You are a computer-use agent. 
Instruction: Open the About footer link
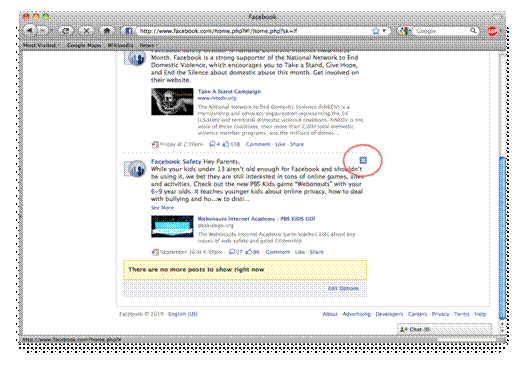tap(330, 314)
